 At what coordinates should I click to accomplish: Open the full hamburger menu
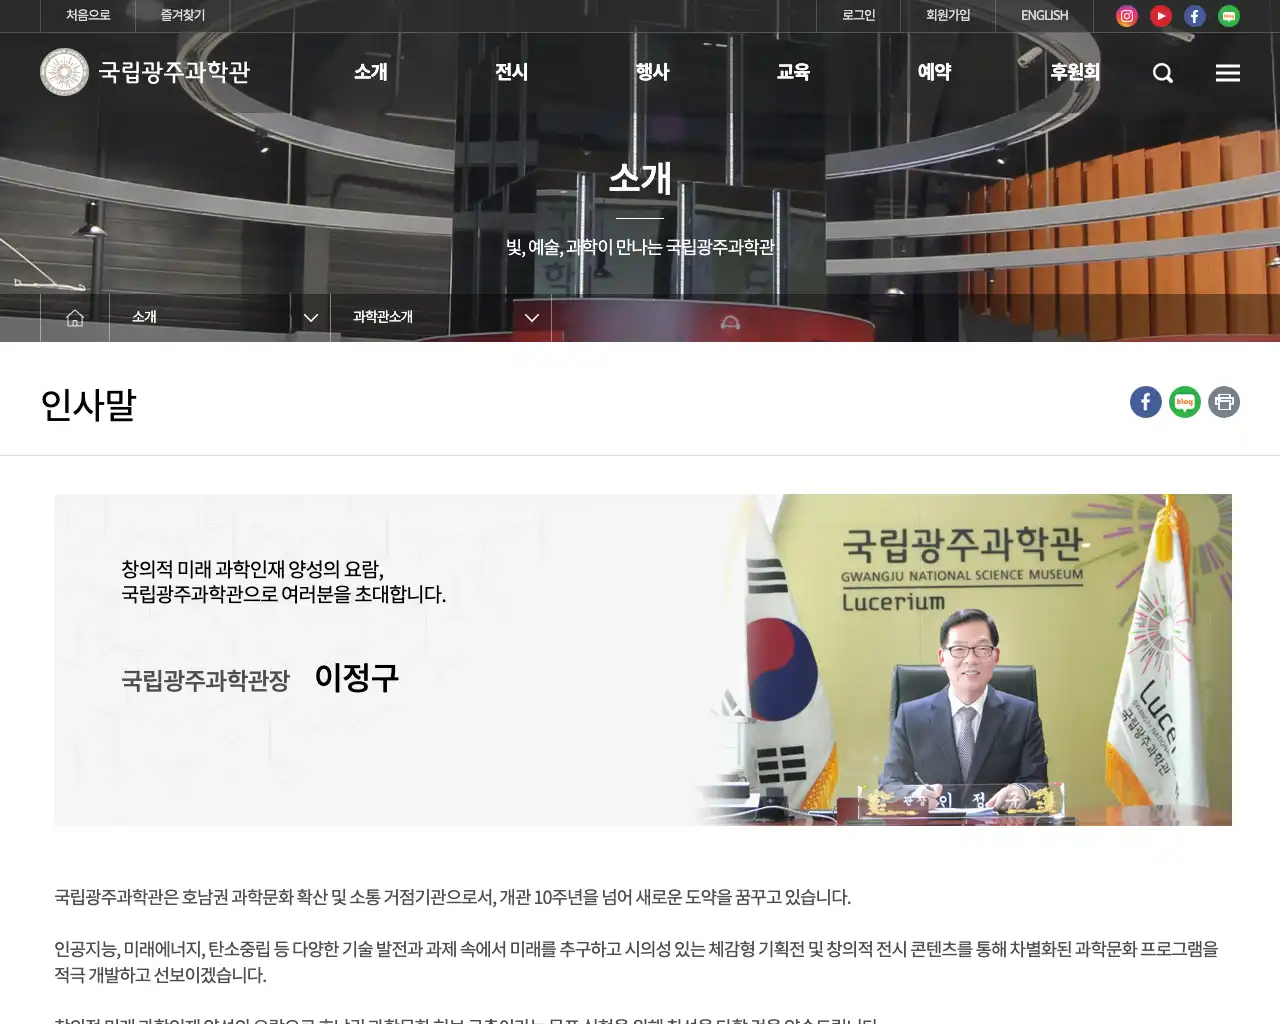(x=1227, y=72)
